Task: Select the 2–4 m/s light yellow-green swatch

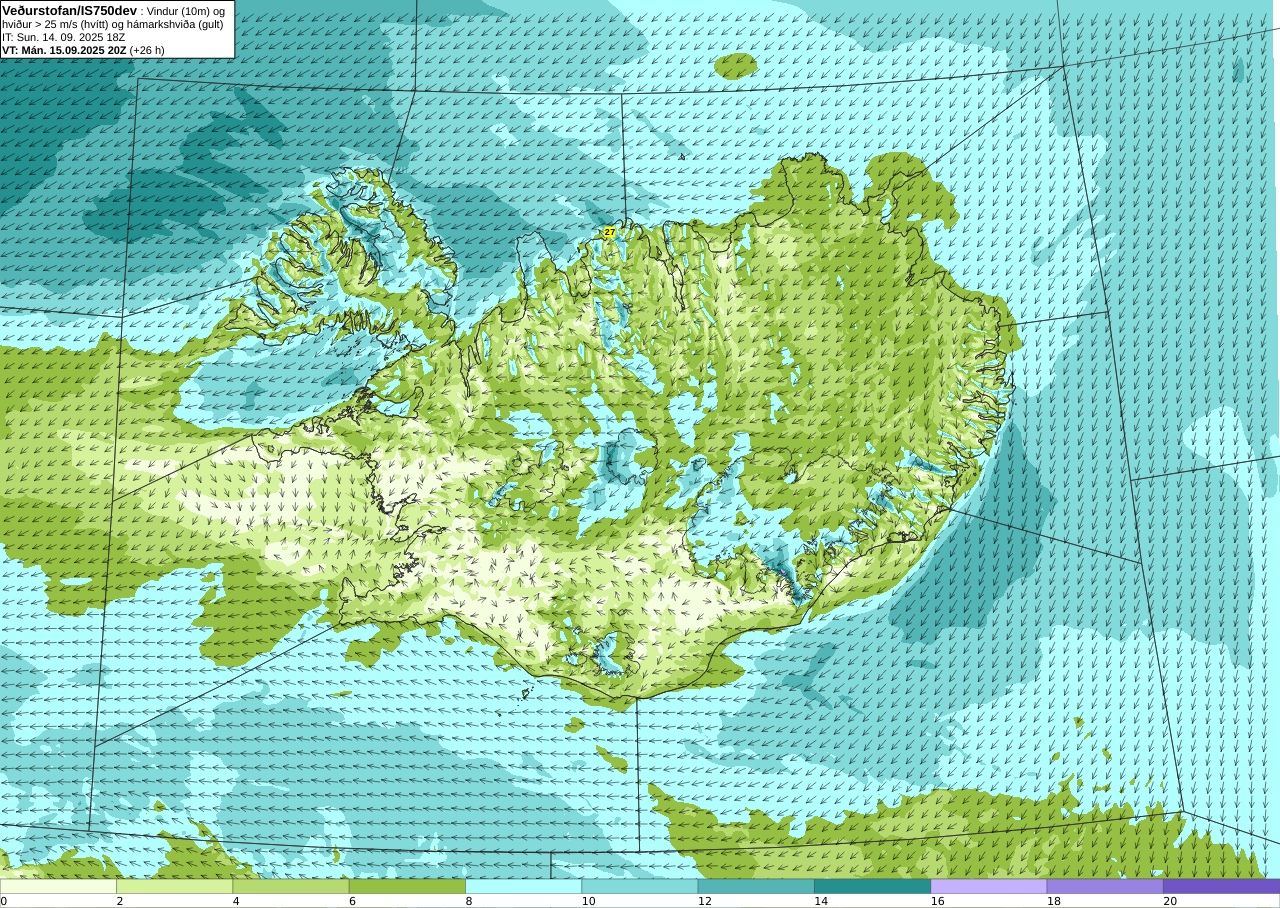Action: coord(174,886)
